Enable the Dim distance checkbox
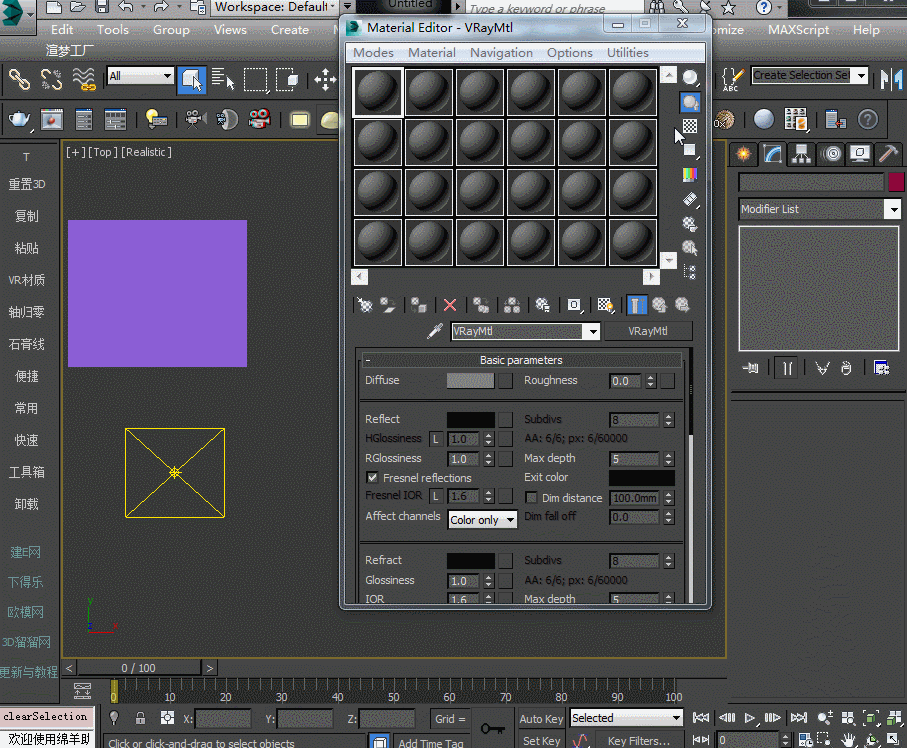The height and width of the screenshot is (748, 907). [x=531, y=498]
